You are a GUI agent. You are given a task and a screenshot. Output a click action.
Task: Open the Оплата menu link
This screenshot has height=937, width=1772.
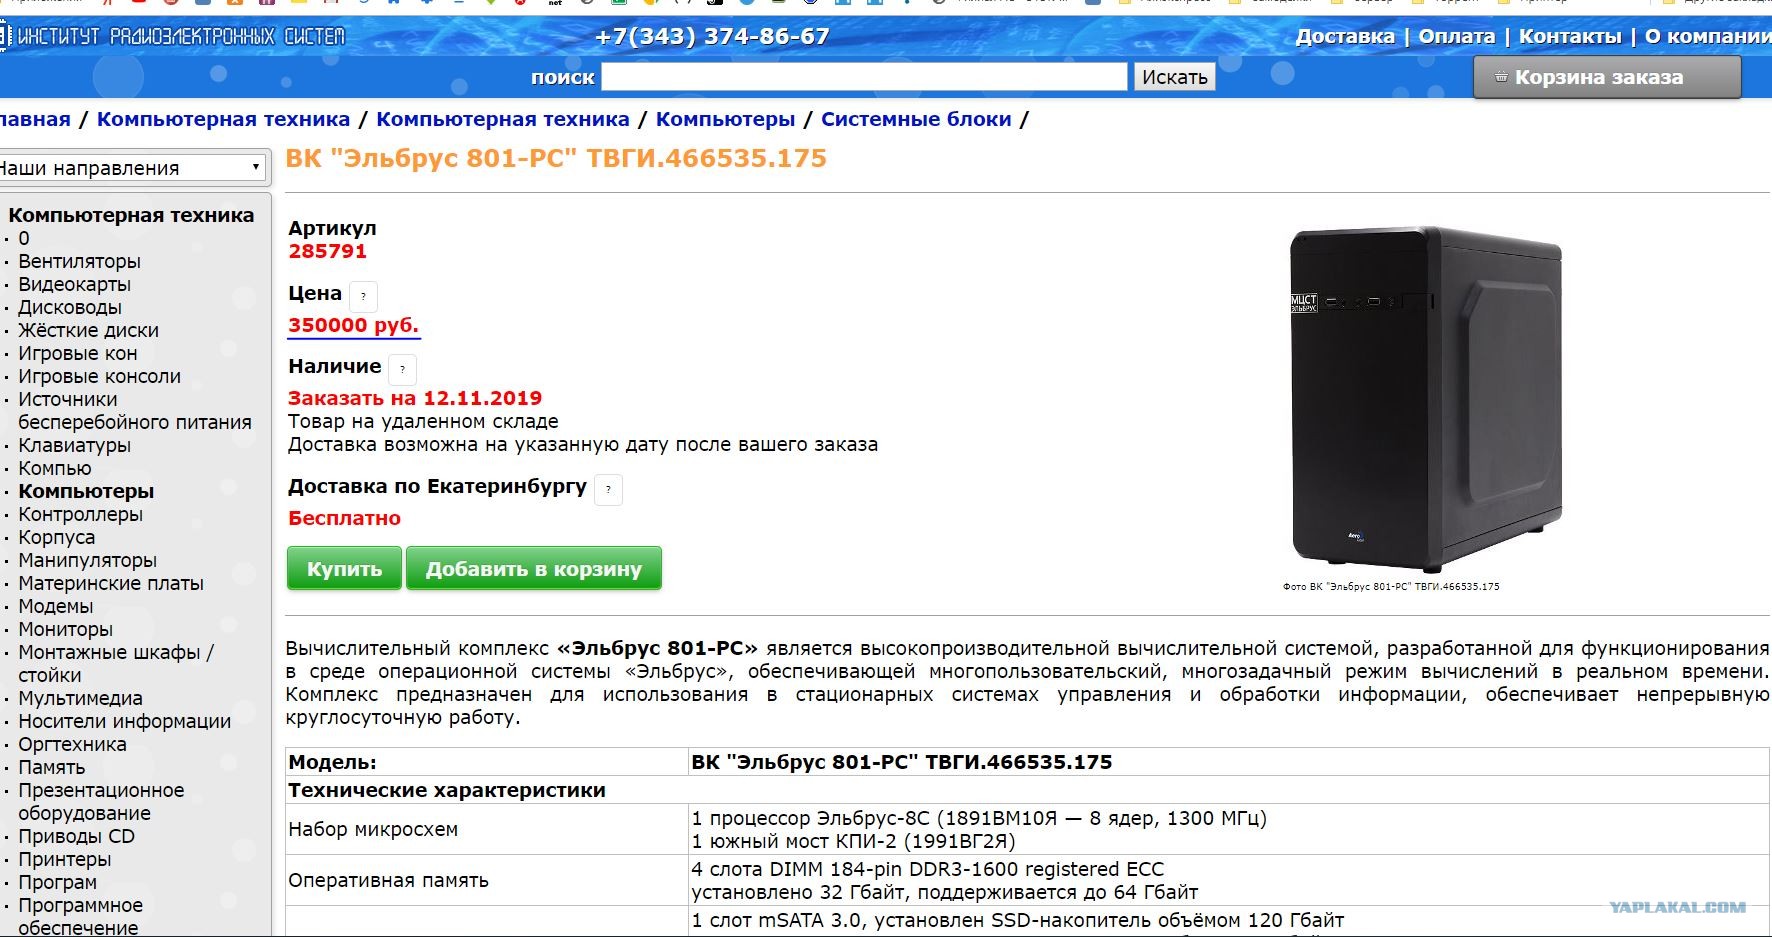[x=1457, y=36]
